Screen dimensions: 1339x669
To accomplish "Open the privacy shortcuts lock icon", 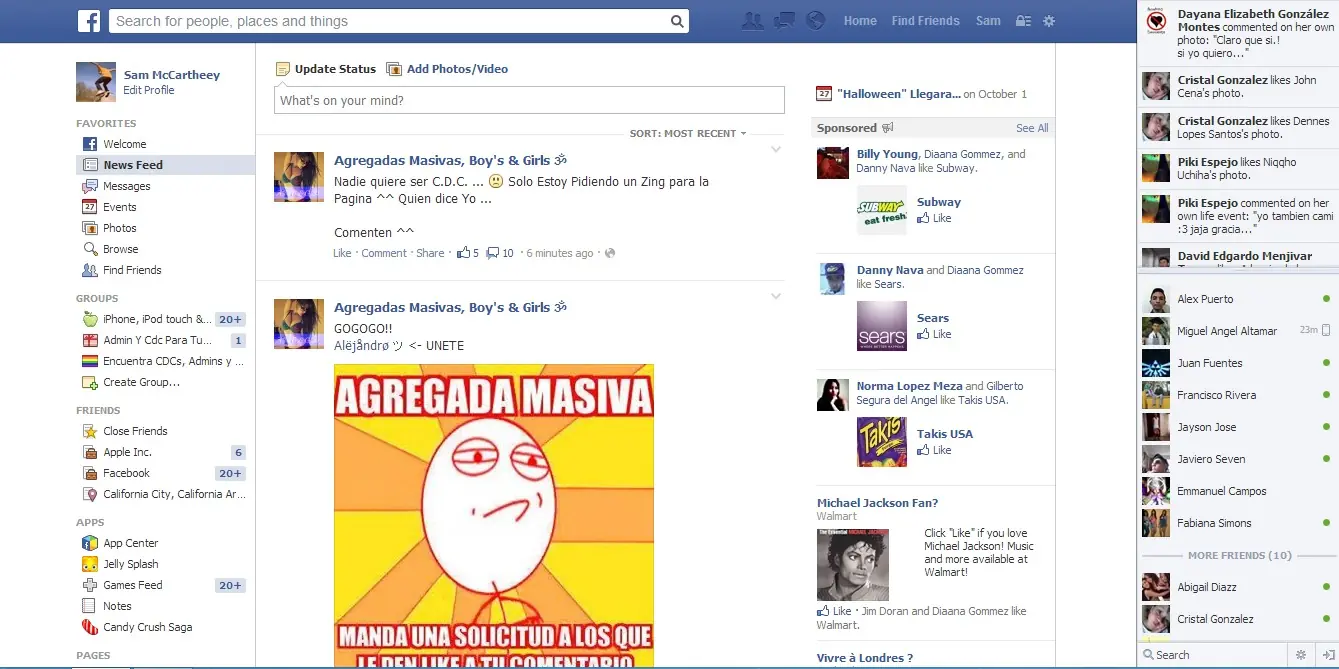I will [x=1023, y=21].
